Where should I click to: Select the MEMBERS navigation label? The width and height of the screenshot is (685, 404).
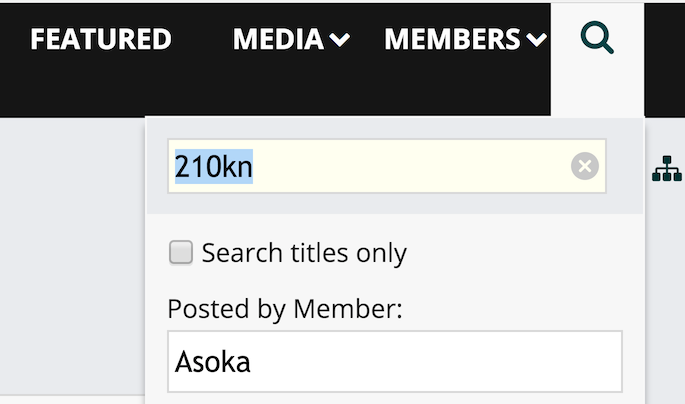point(452,39)
